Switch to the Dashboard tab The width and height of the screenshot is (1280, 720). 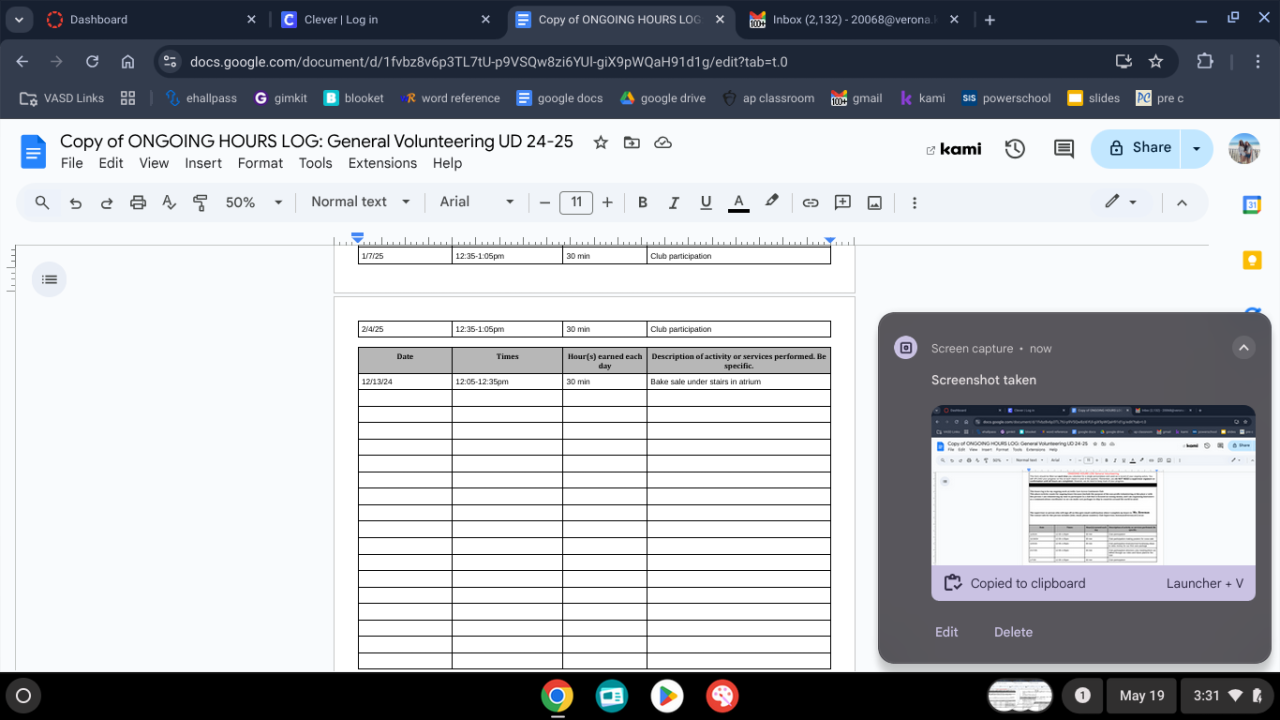(152, 19)
